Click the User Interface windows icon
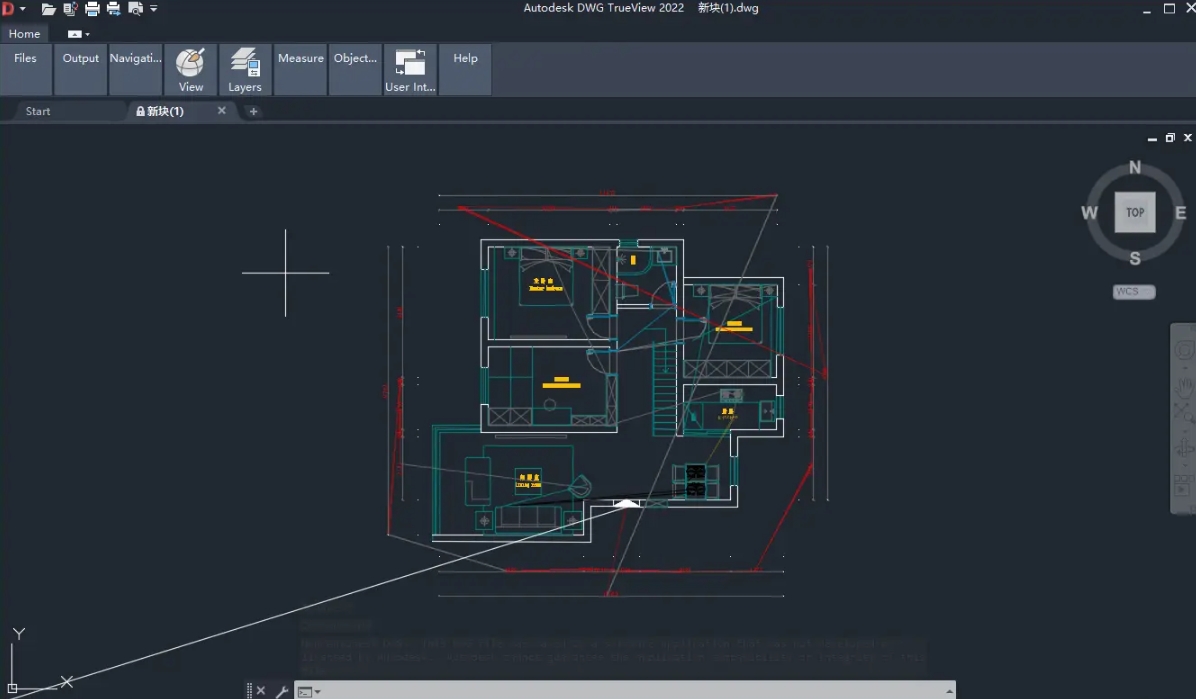Screen dimensions: 1196x699 (x=410, y=62)
